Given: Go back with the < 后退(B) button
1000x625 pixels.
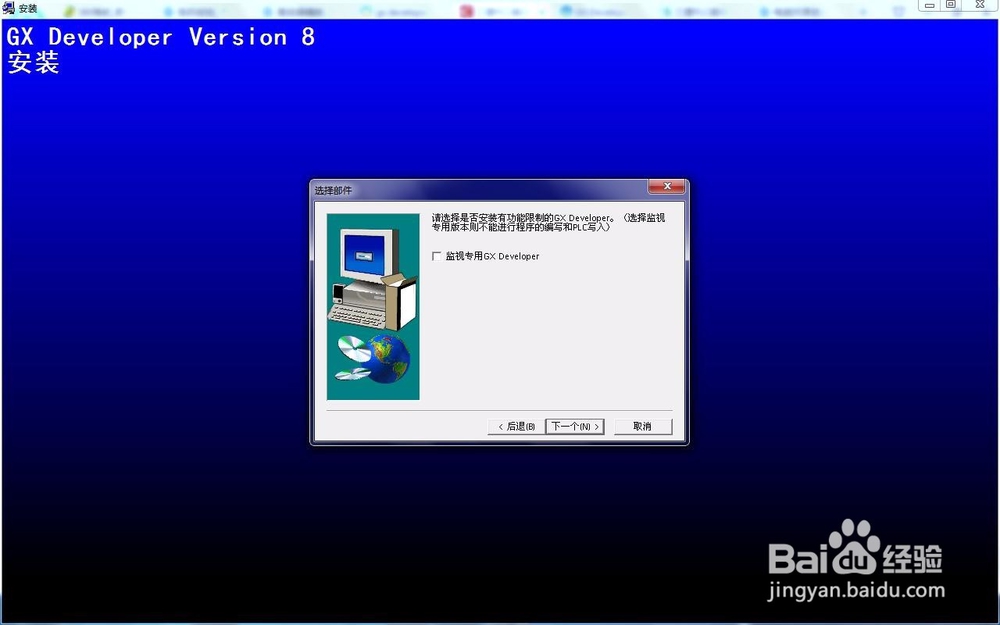Looking at the screenshot, I should 517,426.
